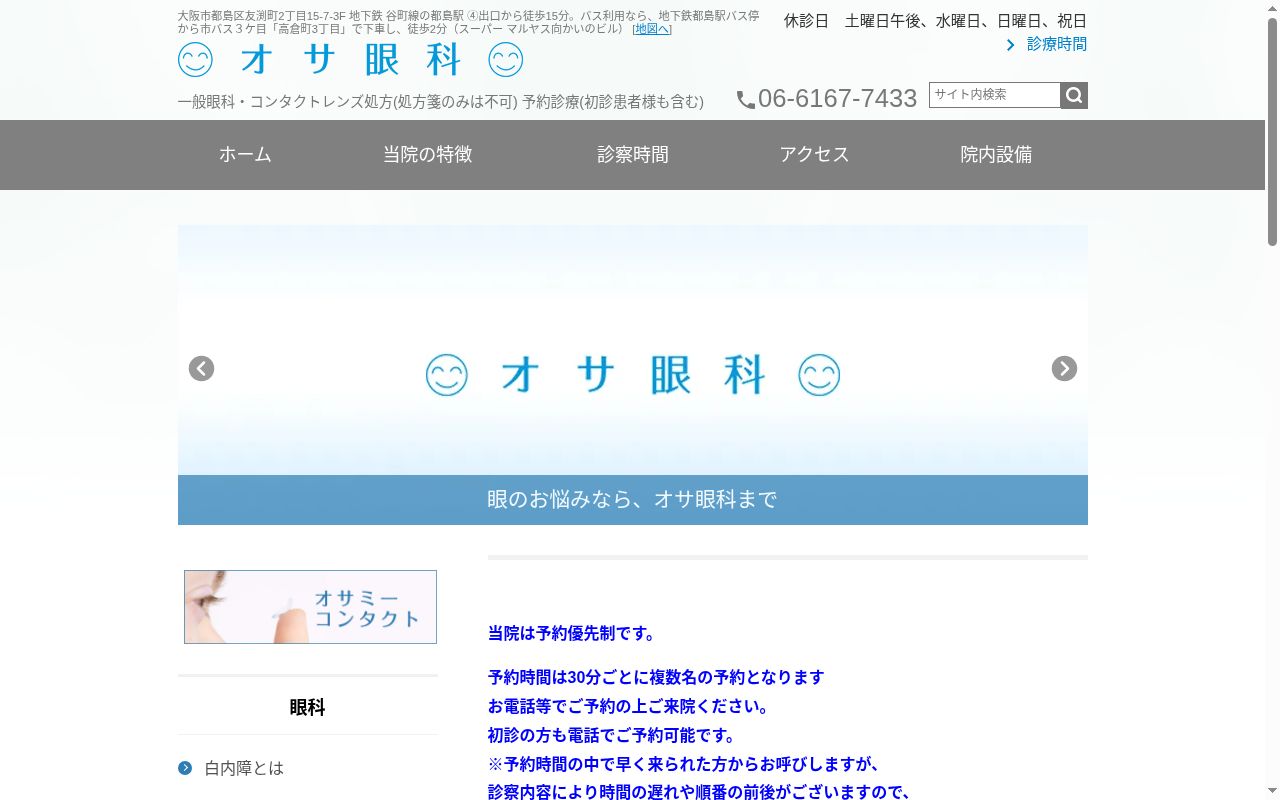Open the 院内設備 menu item

996,155
